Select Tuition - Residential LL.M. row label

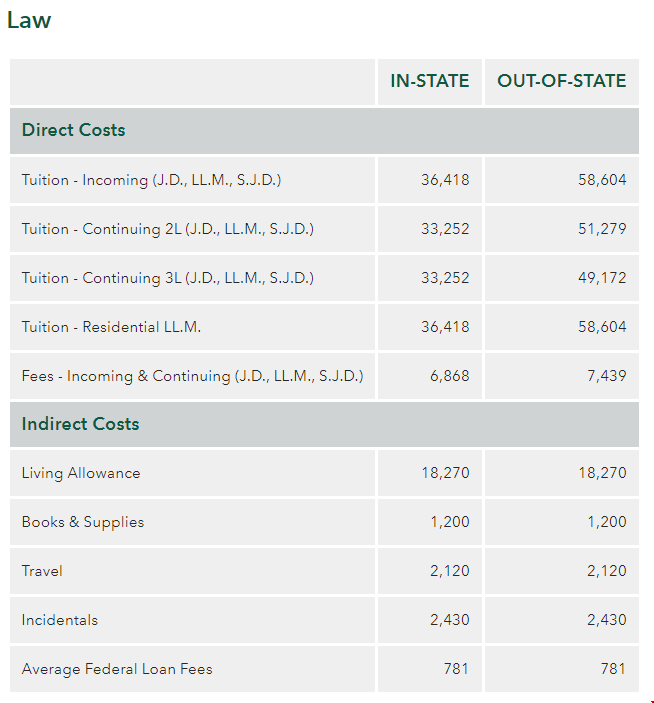click(x=111, y=327)
